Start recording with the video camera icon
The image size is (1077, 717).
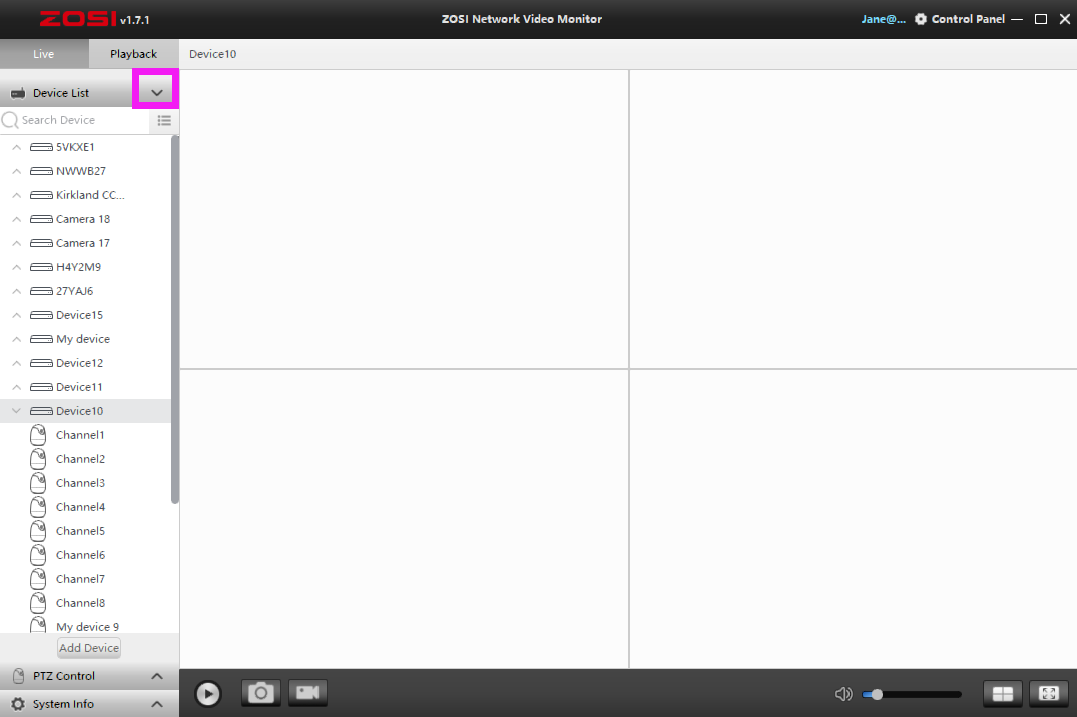point(308,692)
